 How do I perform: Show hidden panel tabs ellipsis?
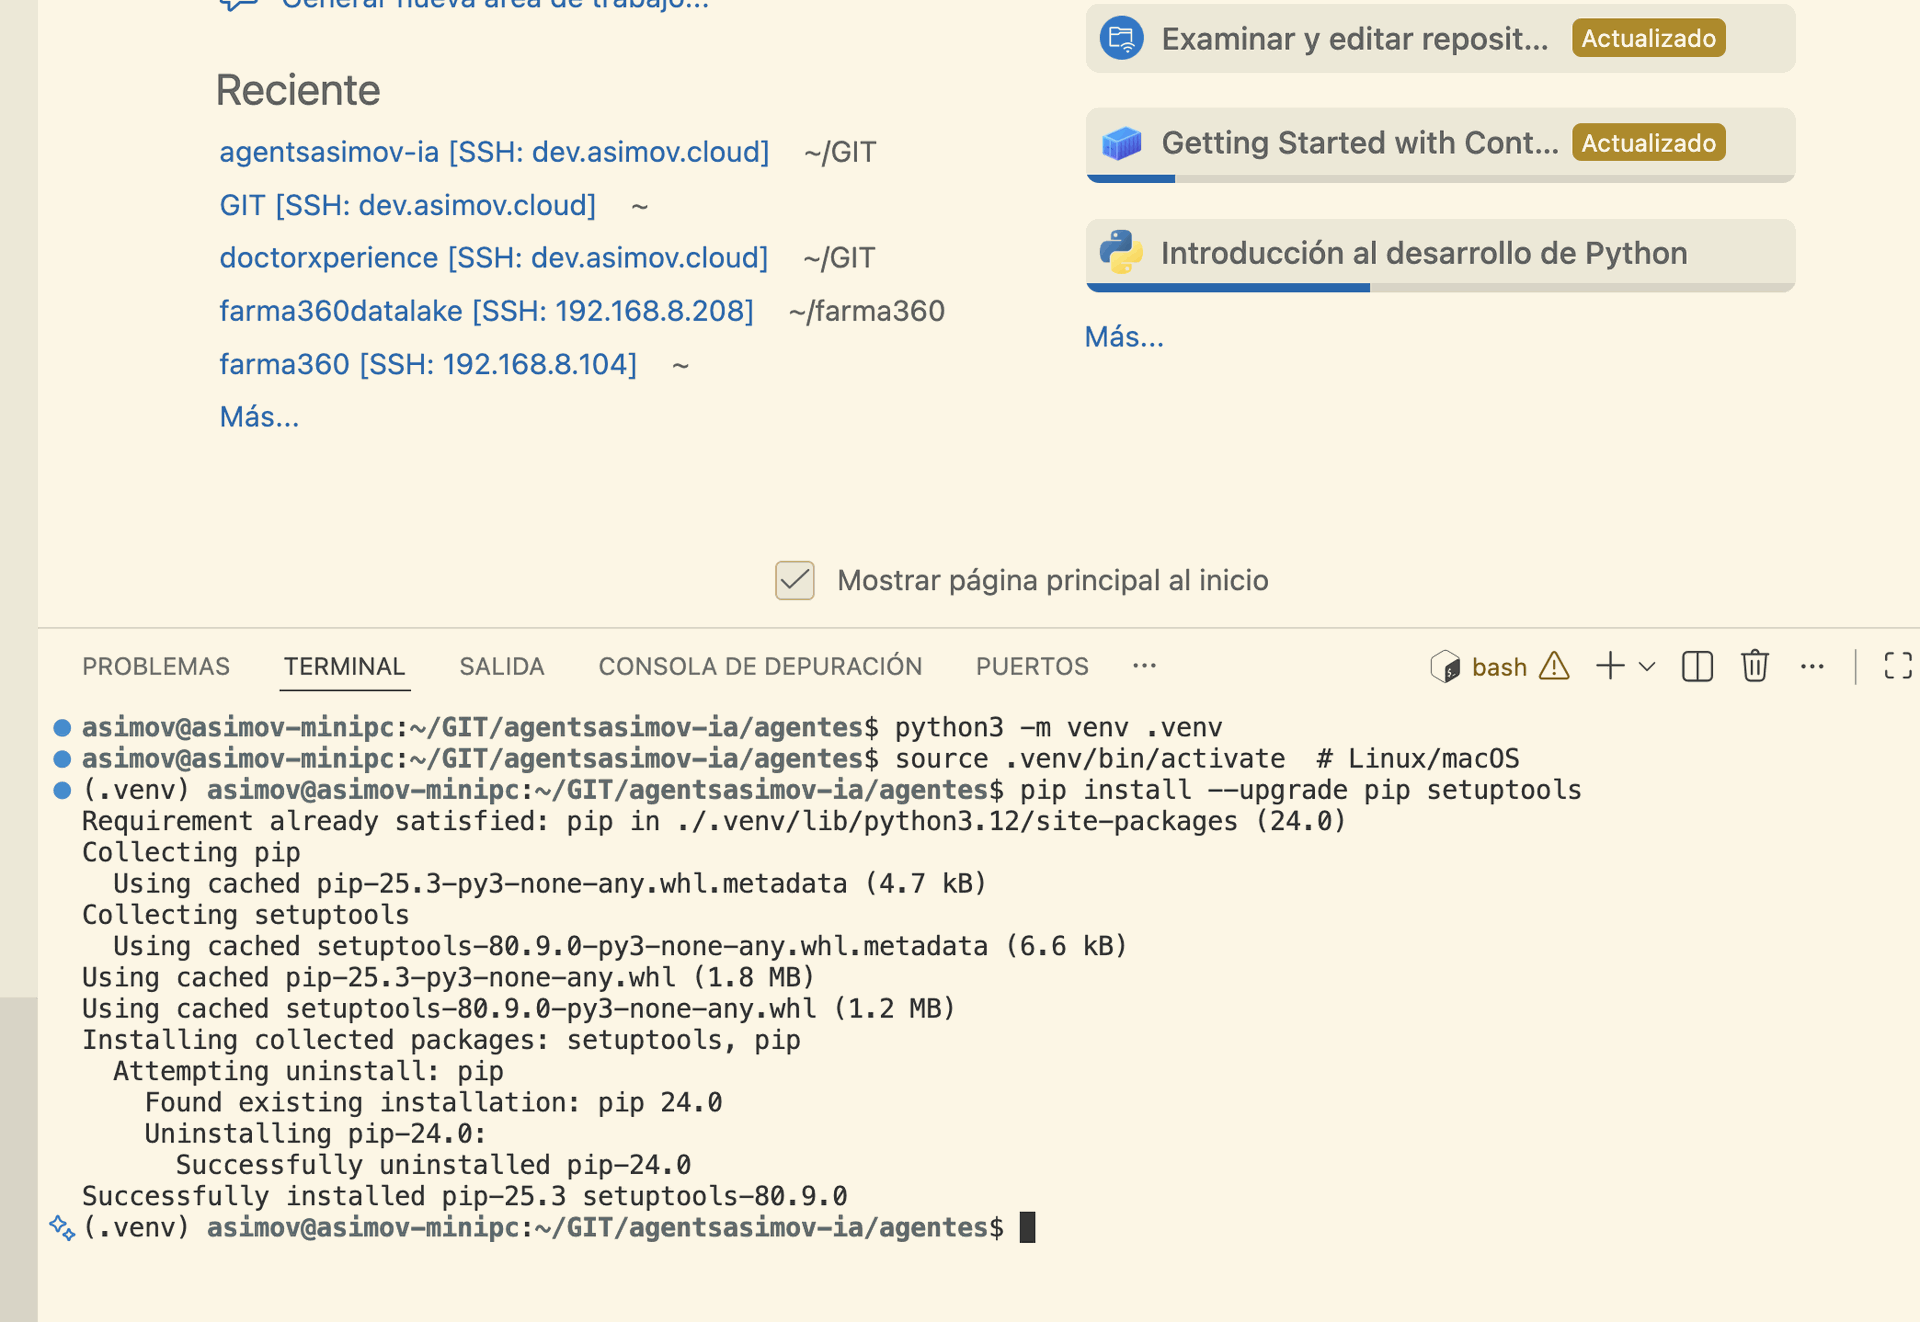[x=1144, y=666]
